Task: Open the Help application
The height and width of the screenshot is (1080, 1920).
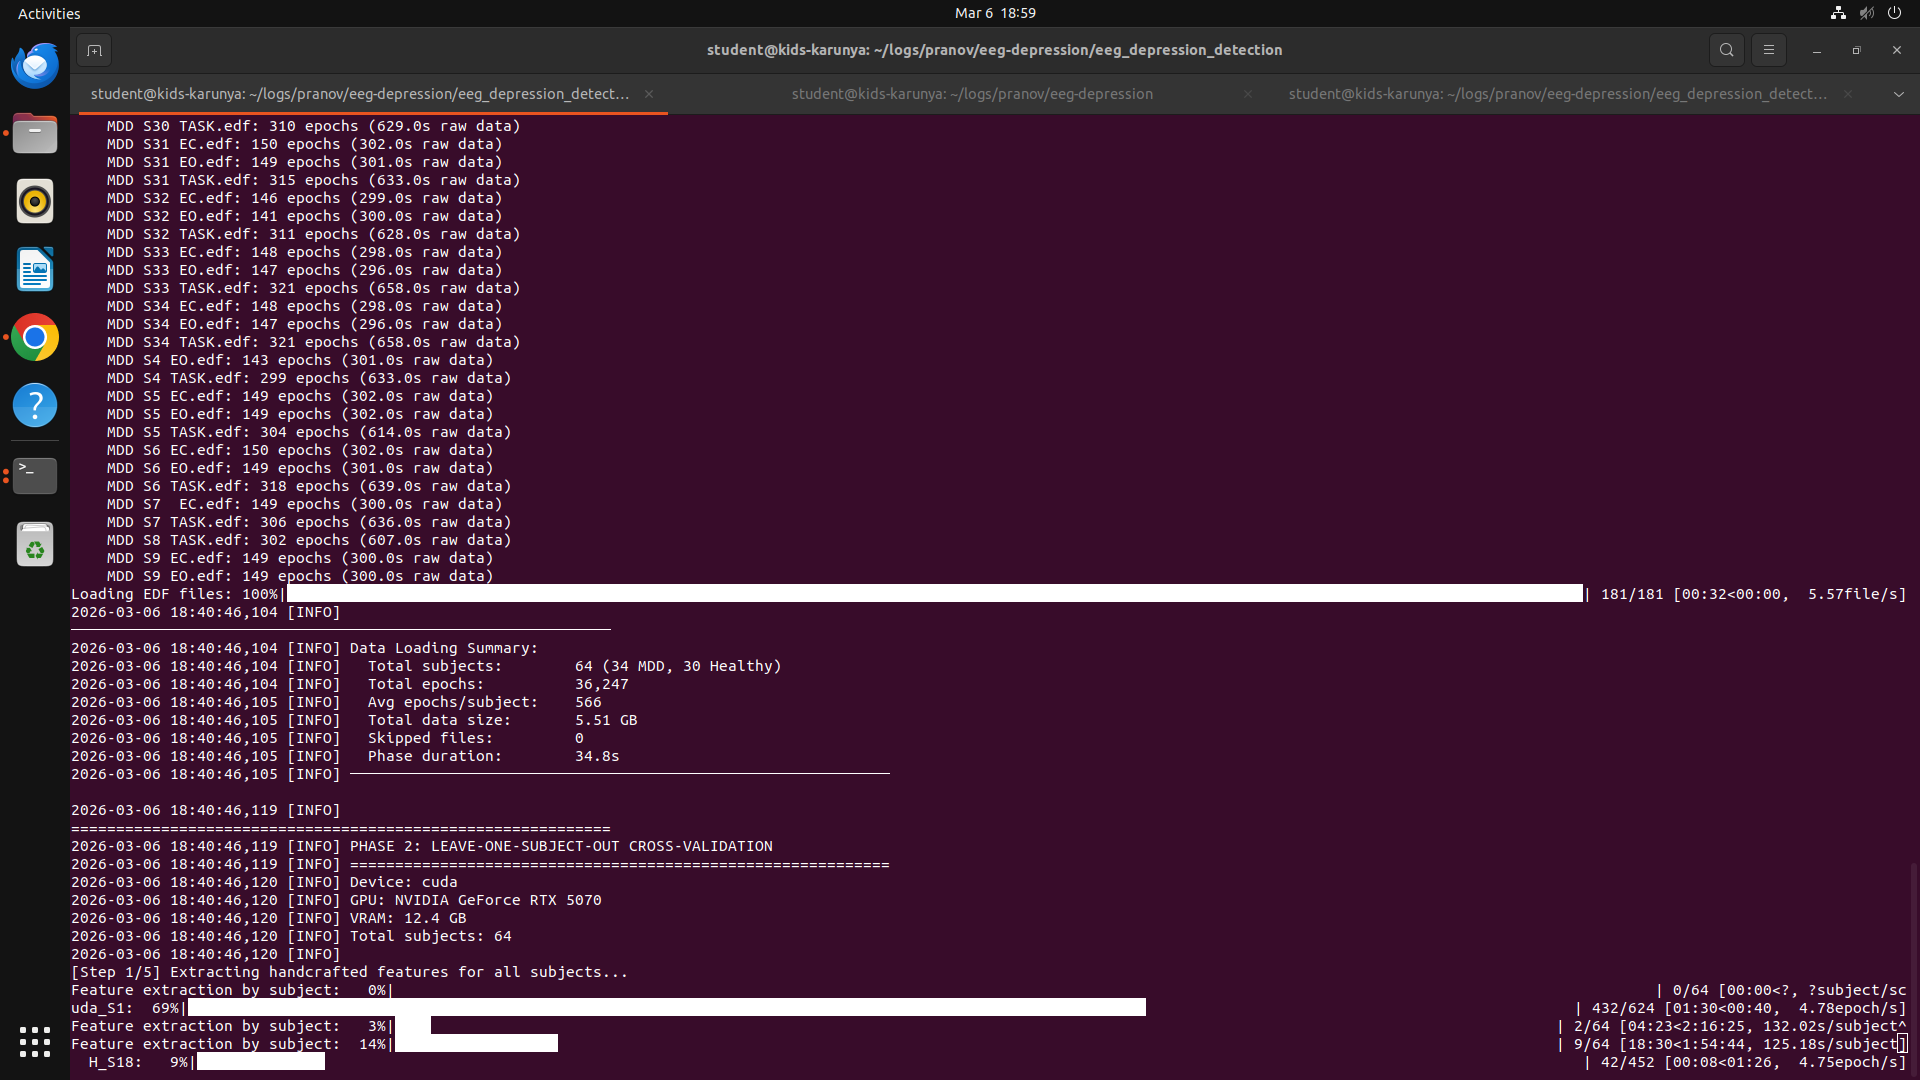Action: click(35, 406)
